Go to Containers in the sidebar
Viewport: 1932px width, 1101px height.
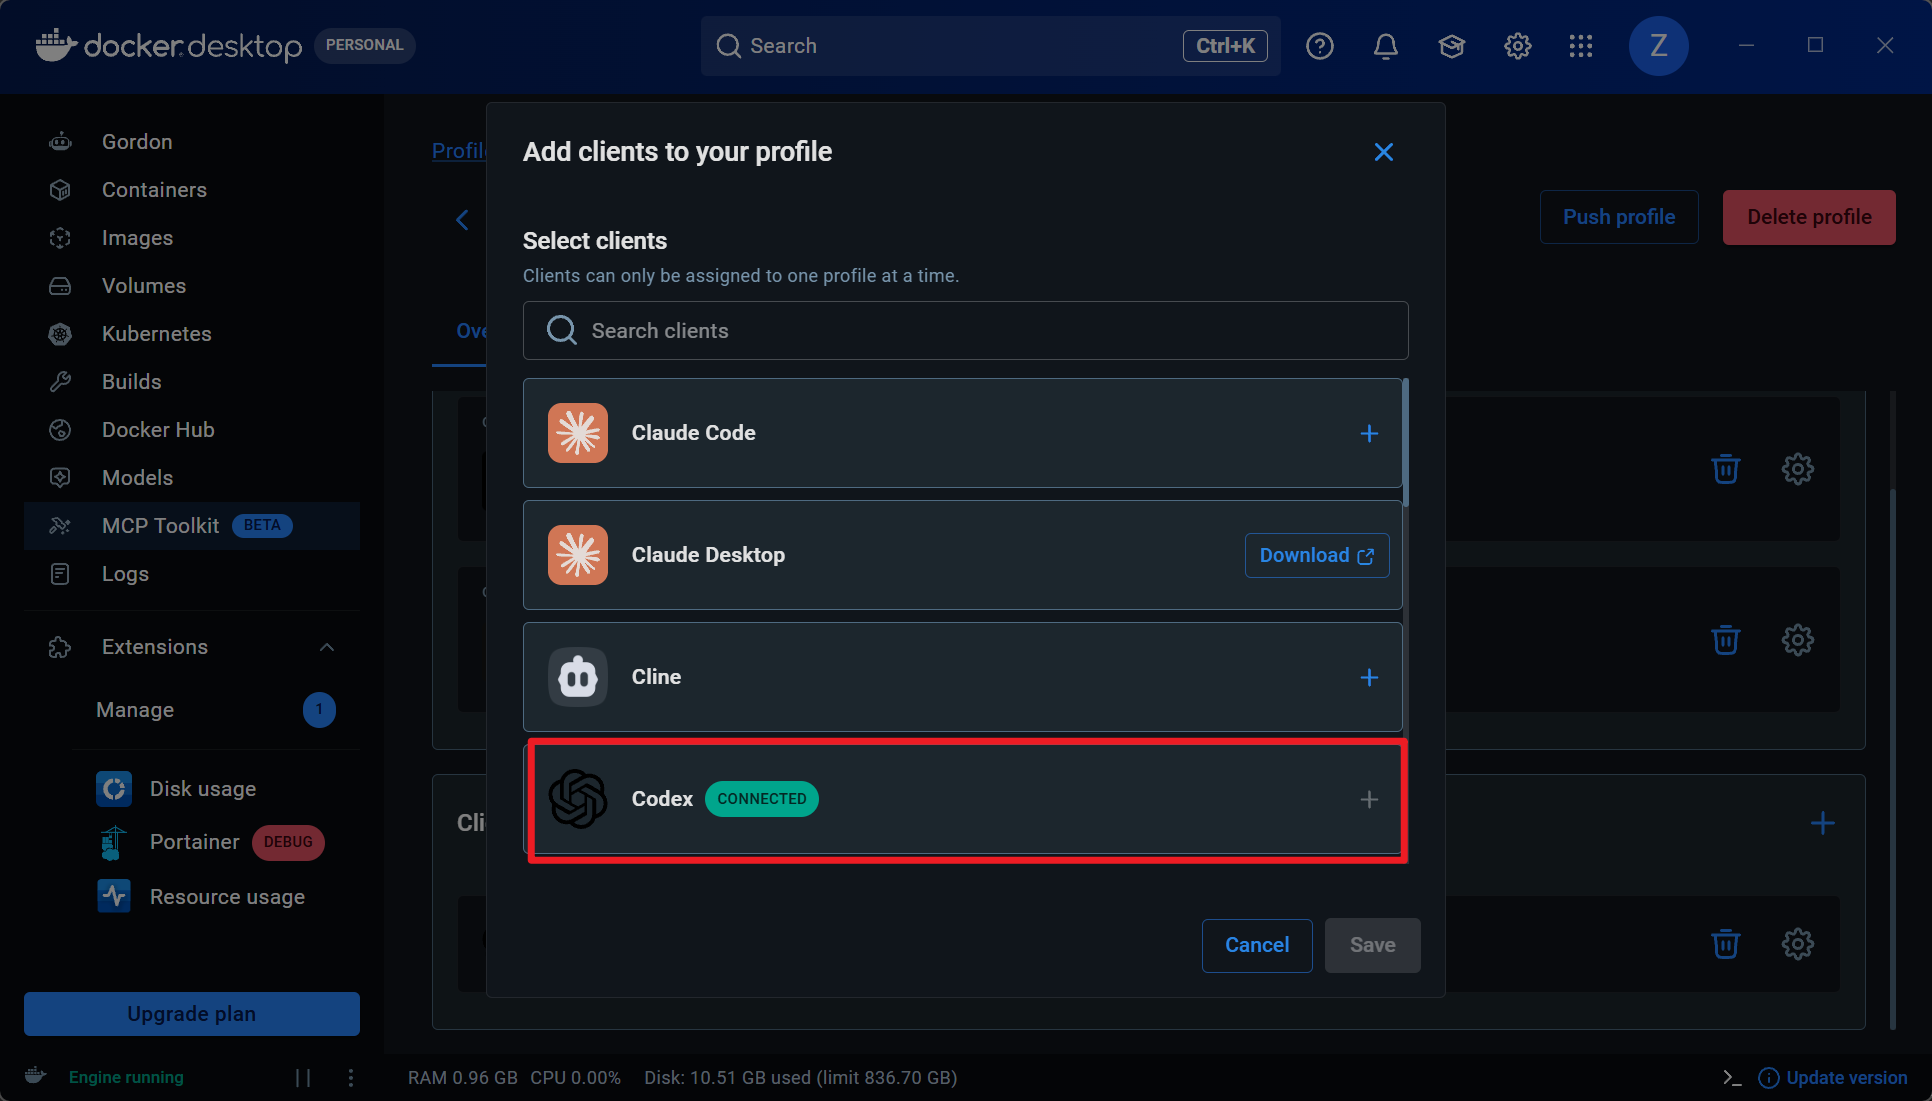[154, 190]
